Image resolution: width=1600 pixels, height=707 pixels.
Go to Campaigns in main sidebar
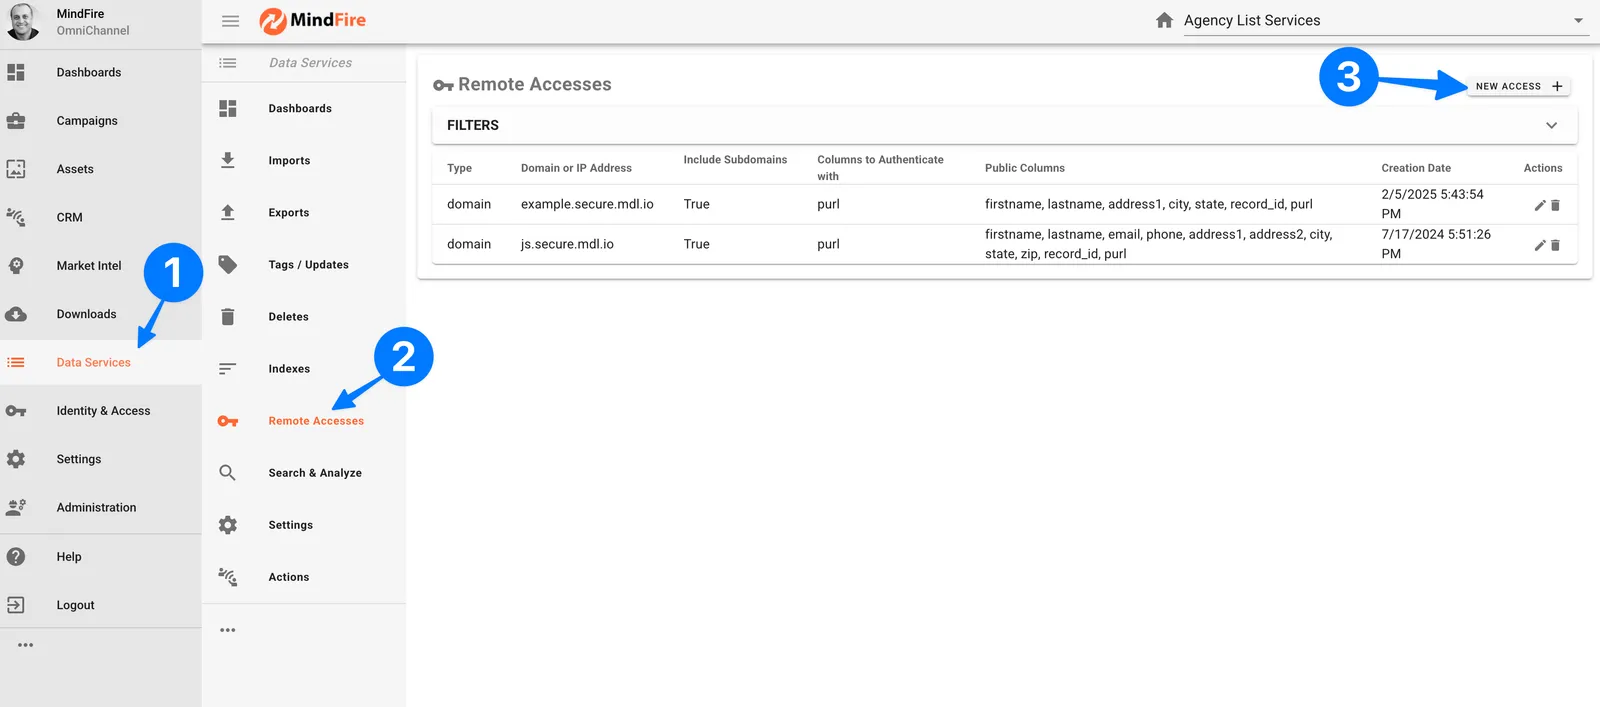(87, 121)
